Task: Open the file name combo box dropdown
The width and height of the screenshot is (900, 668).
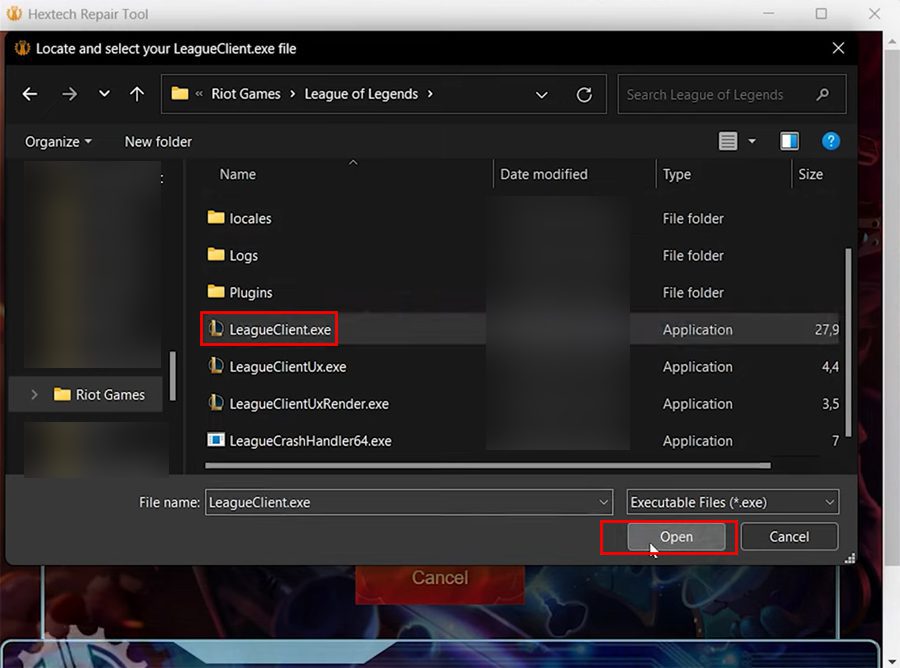Action: (604, 502)
